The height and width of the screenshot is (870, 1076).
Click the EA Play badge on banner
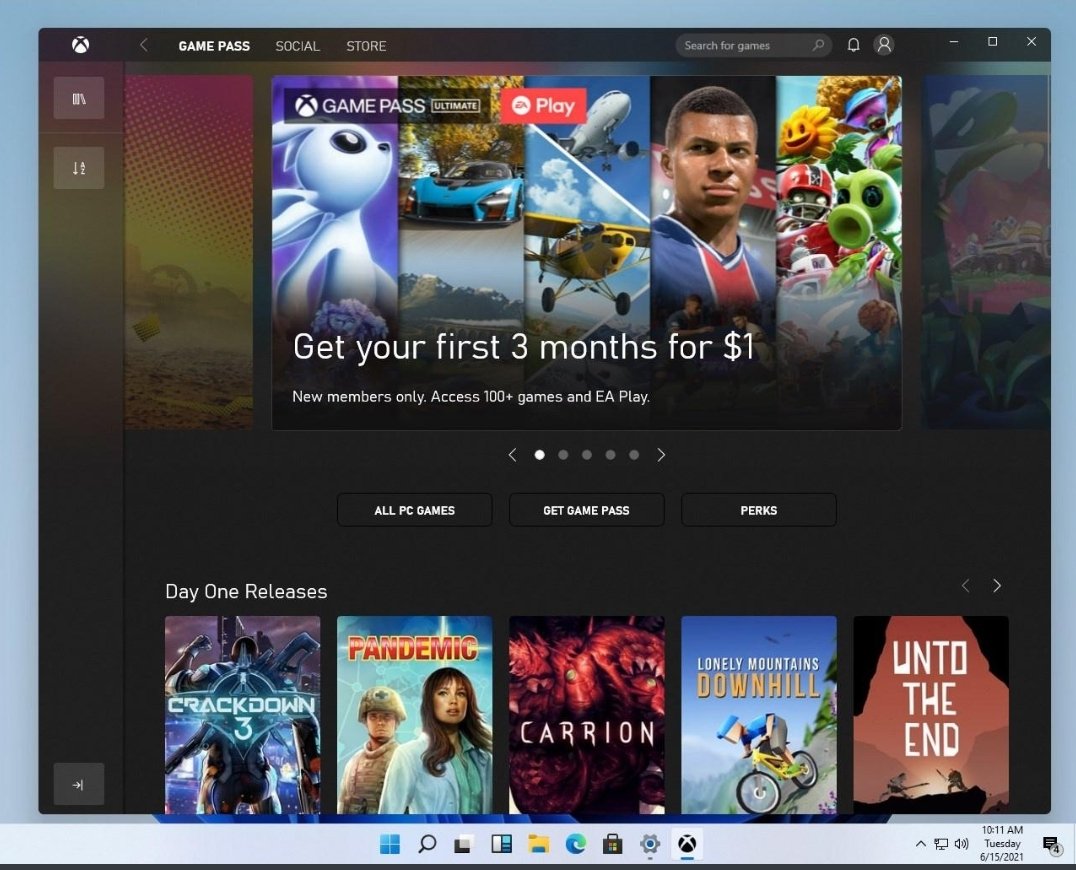tap(543, 106)
